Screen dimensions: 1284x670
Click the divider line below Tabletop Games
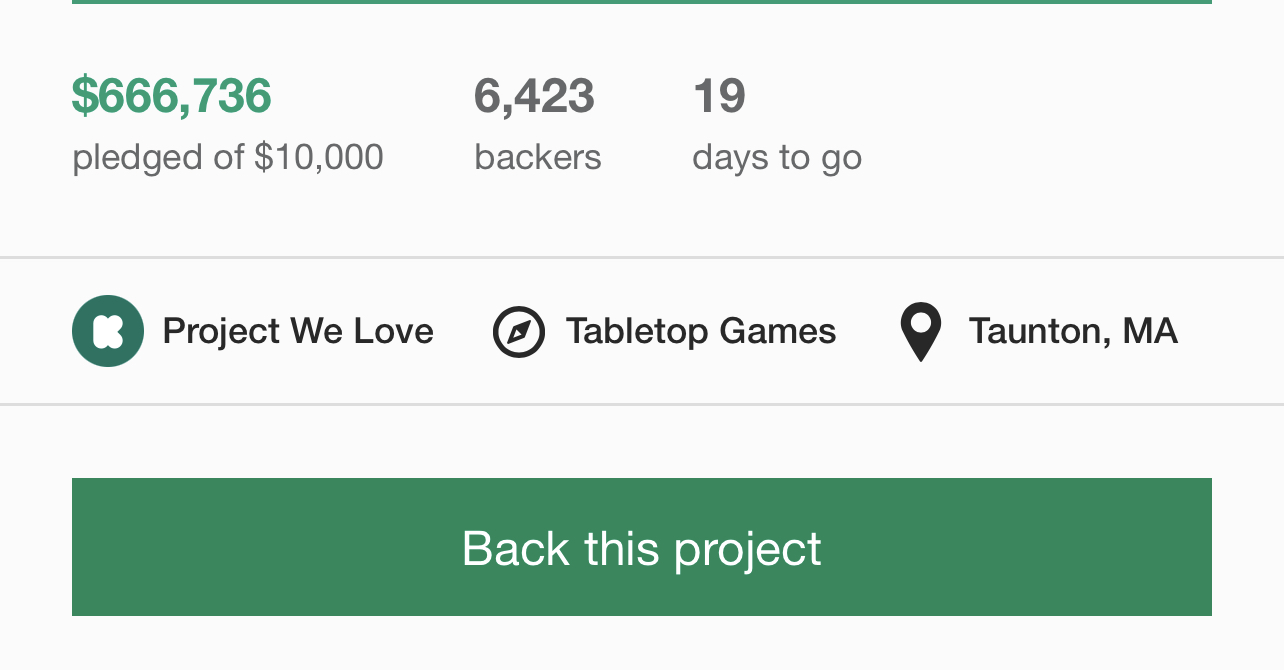642,405
